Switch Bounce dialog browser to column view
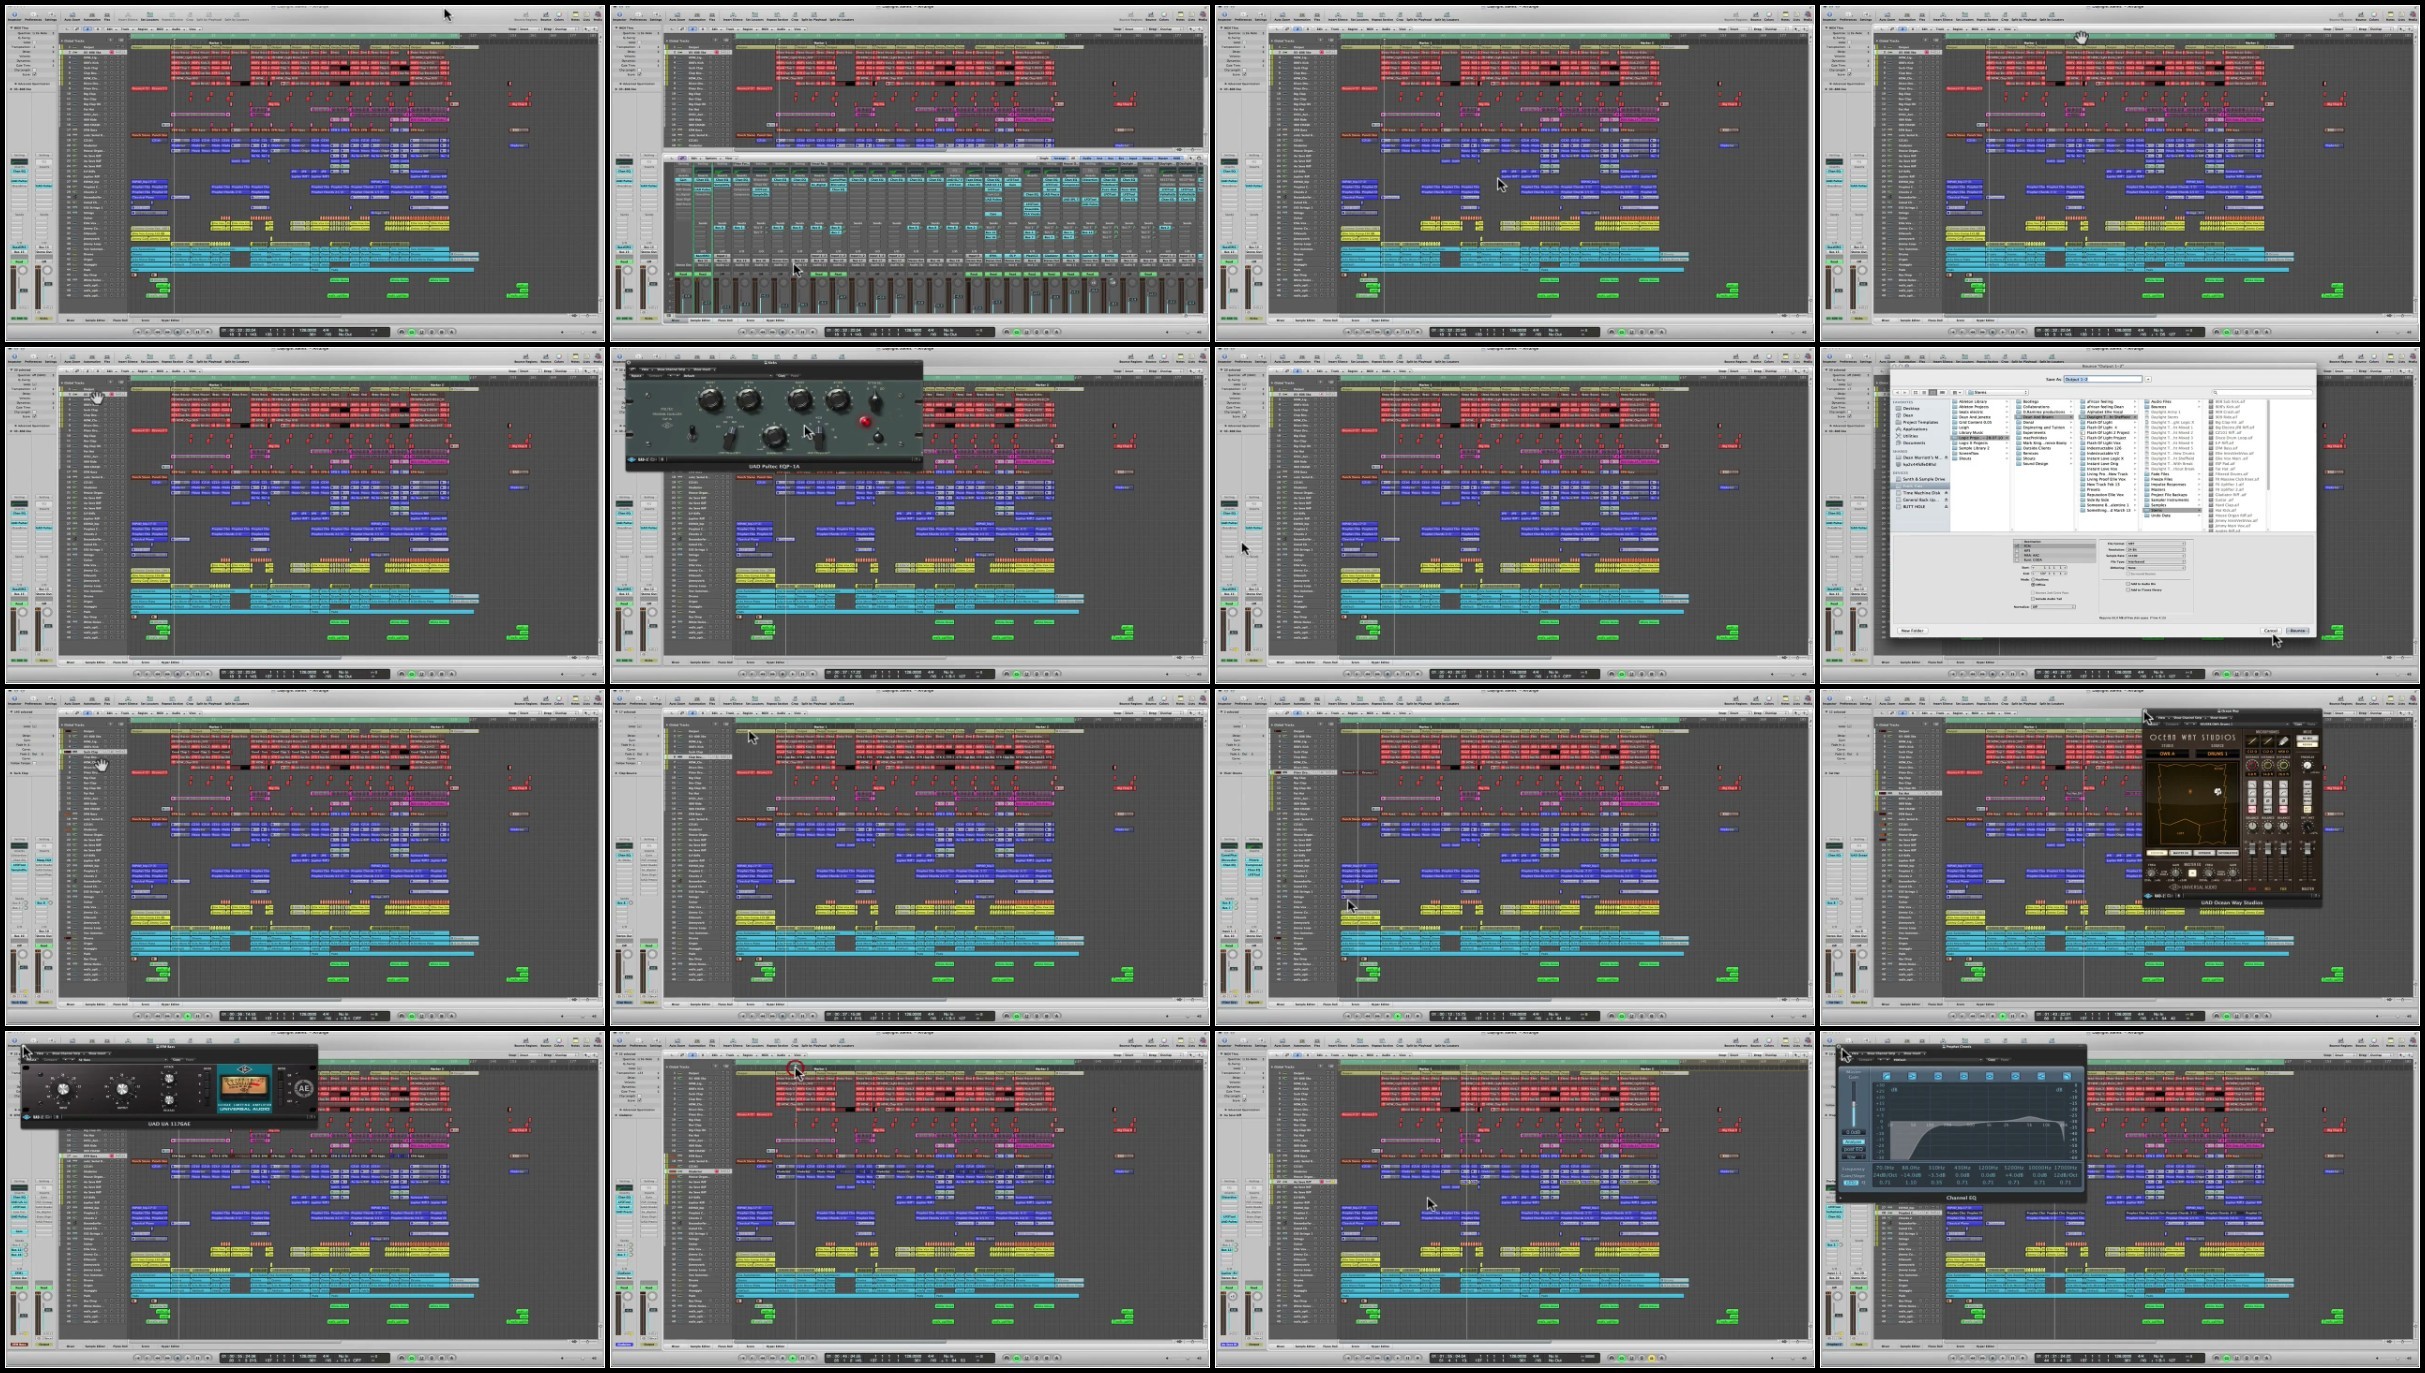This screenshot has width=2425, height=1373. coord(1933,392)
